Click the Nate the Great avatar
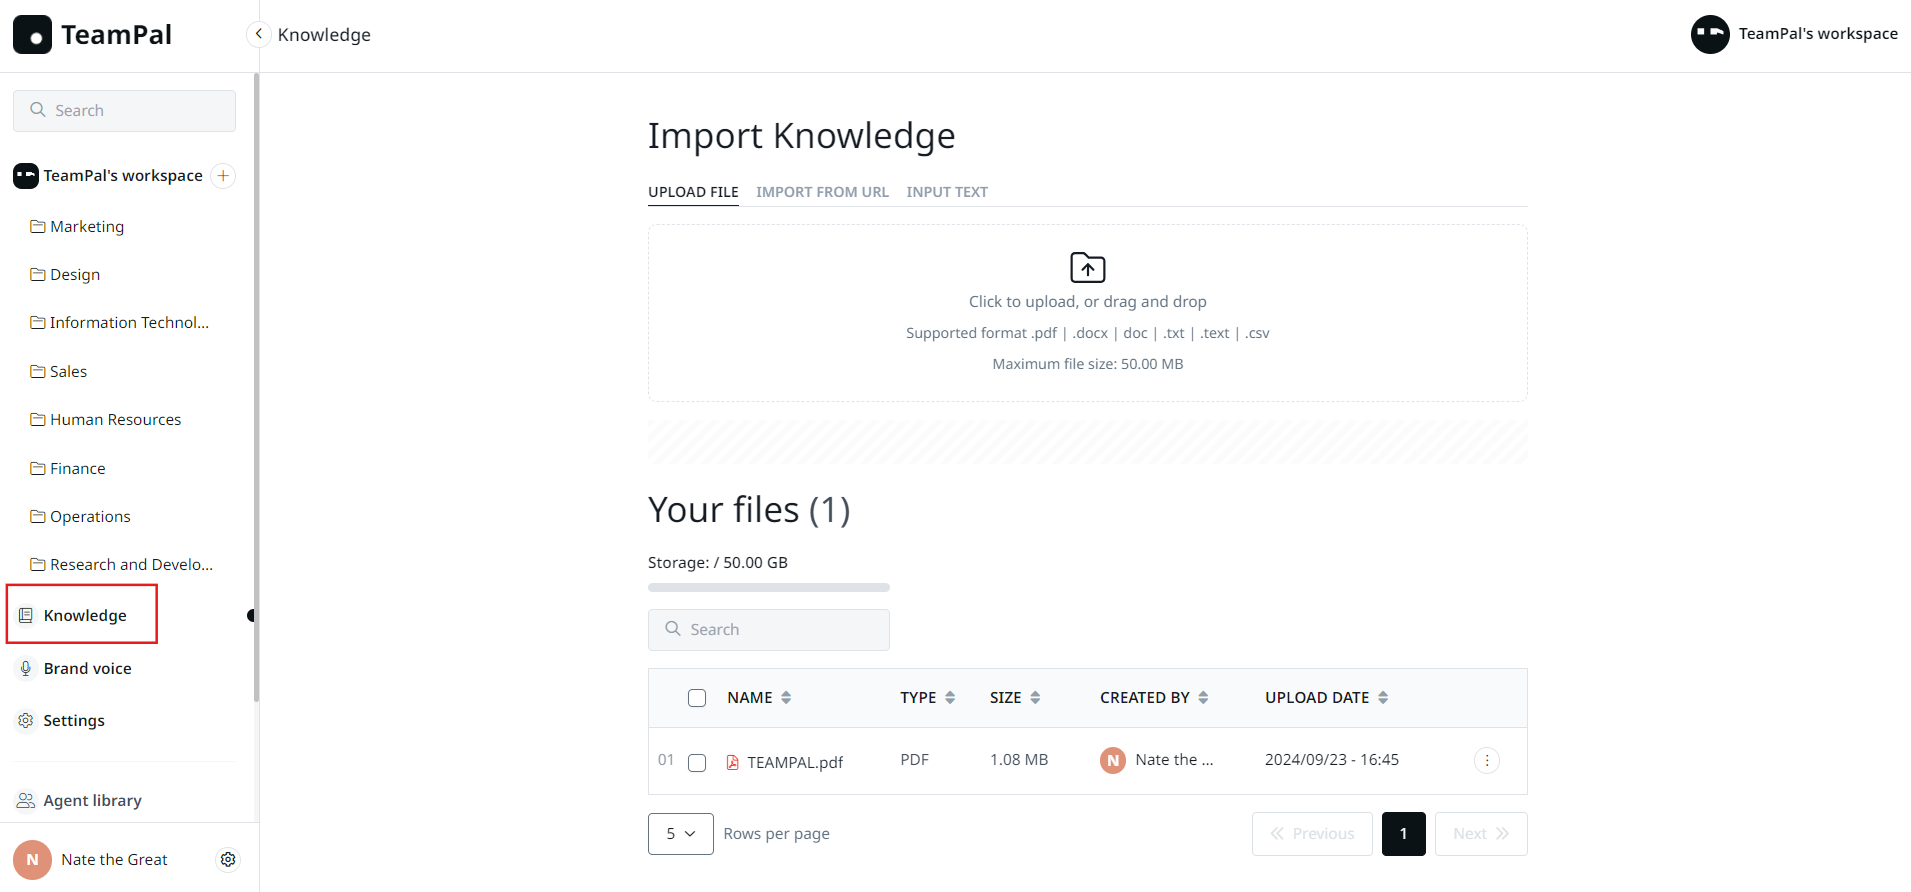 click(x=32, y=860)
